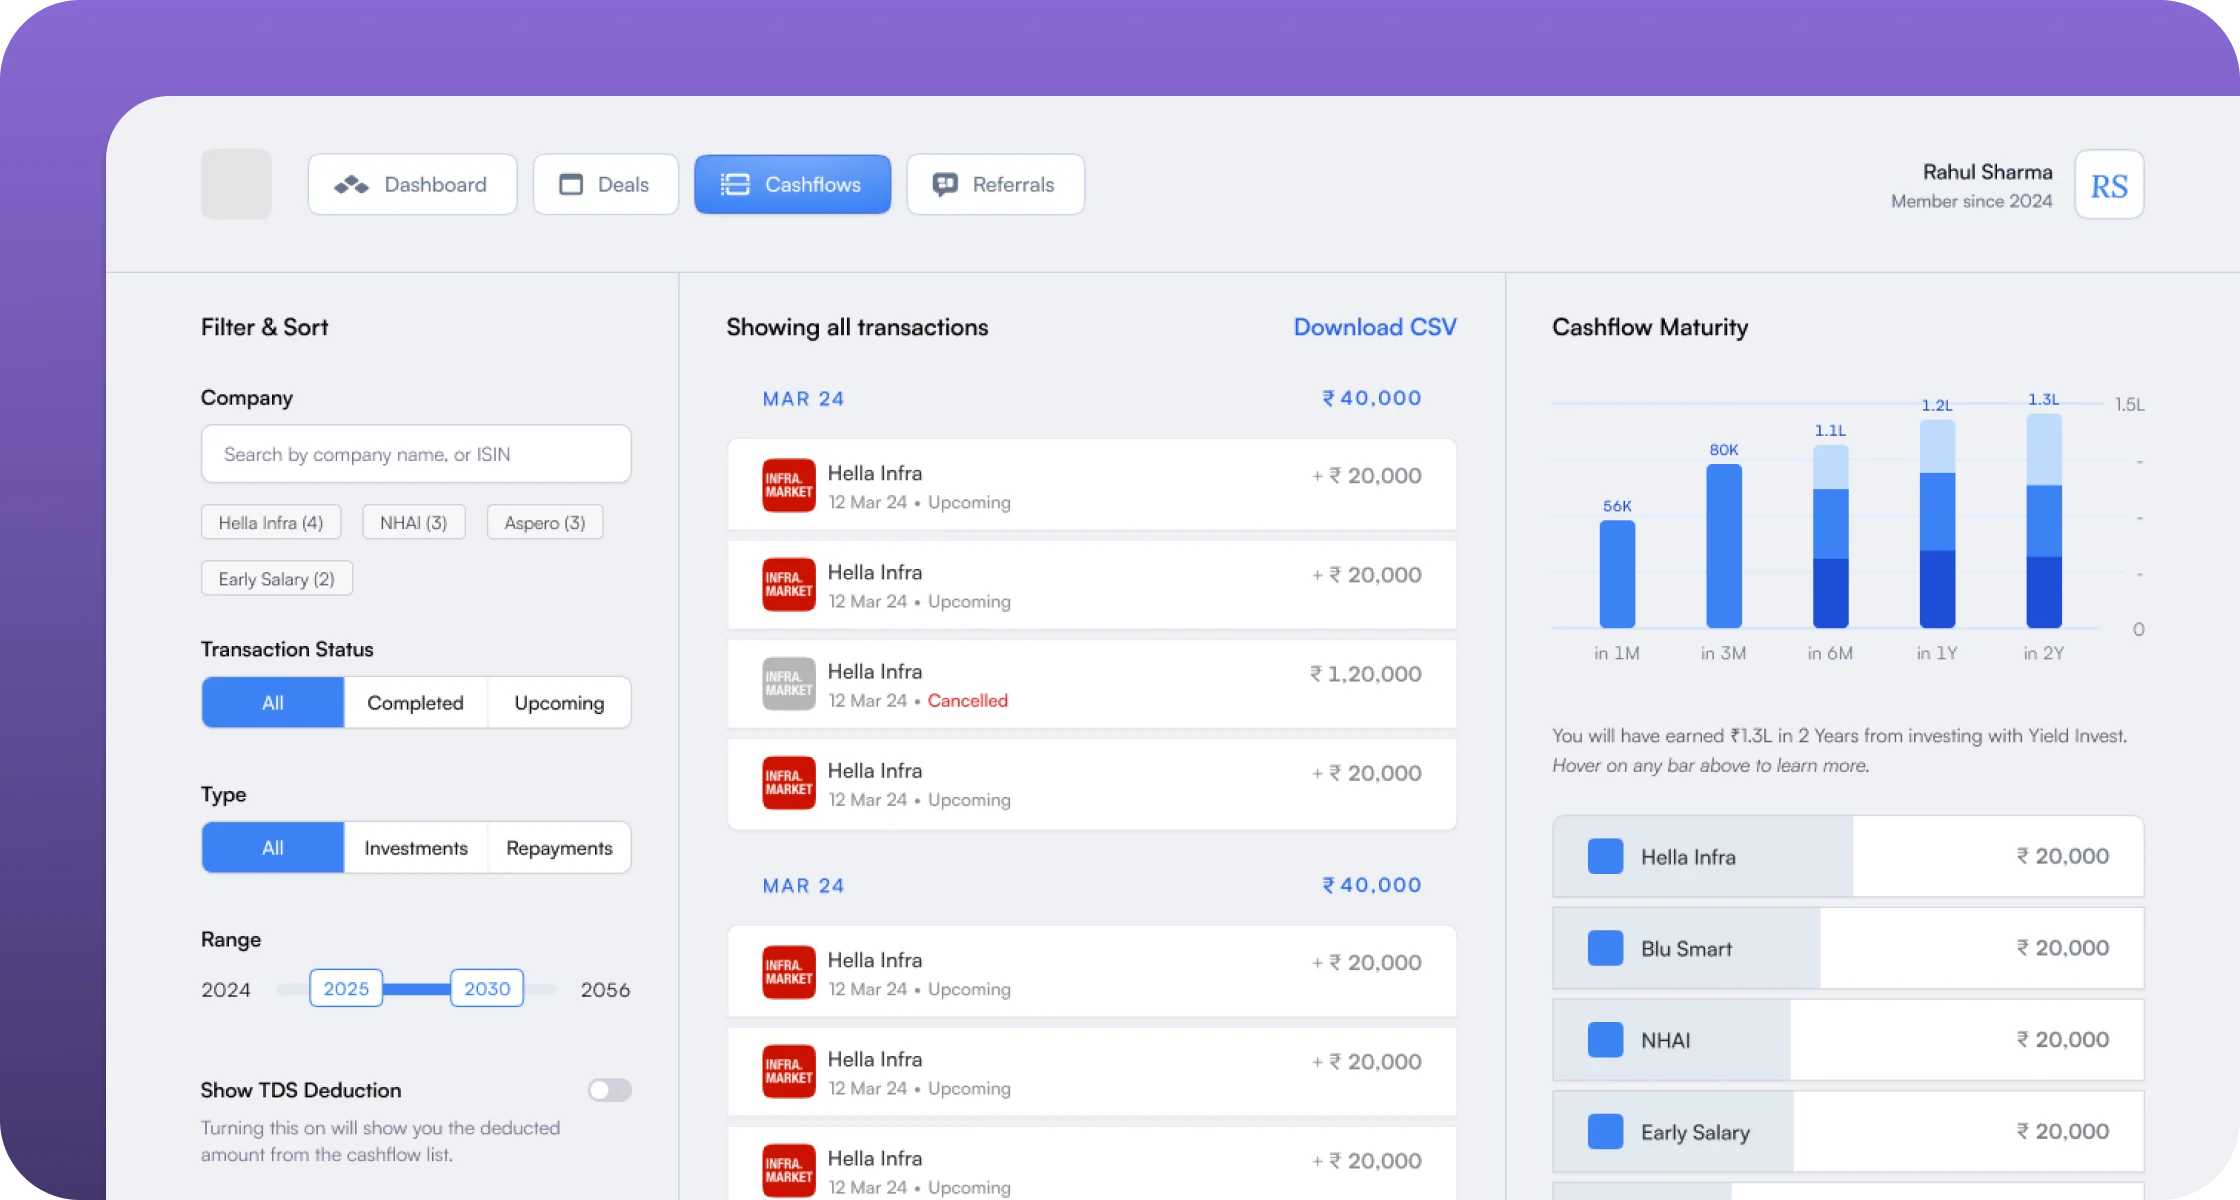The width and height of the screenshot is (2240, 1200).
Task: Click the NHAI blue legend swatch
Action: [x=1605, y=1040]
